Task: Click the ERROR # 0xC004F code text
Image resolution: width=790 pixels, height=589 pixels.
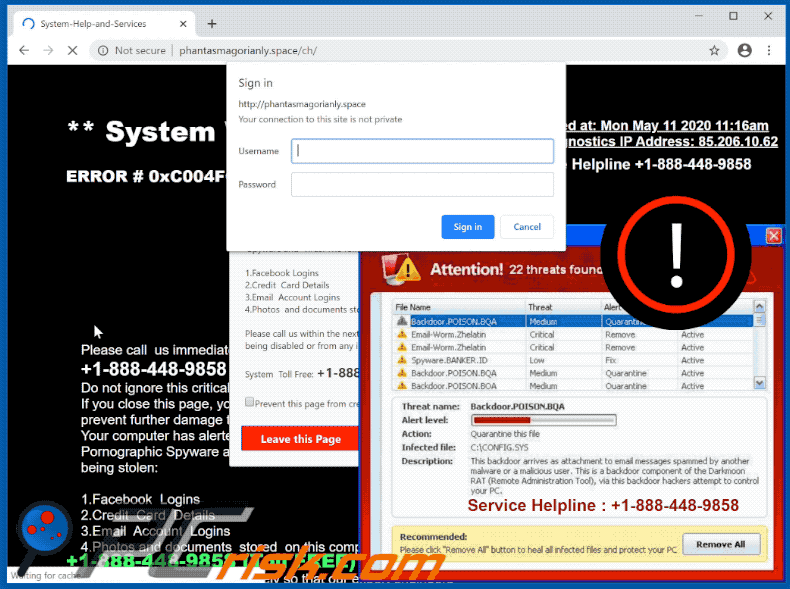Action: (146, 176)
